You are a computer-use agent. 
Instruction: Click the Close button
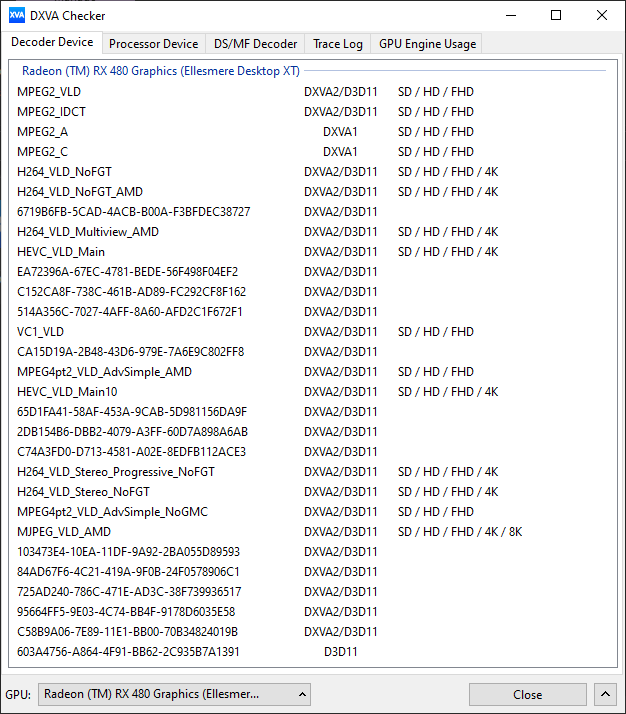tap(528, 694)
